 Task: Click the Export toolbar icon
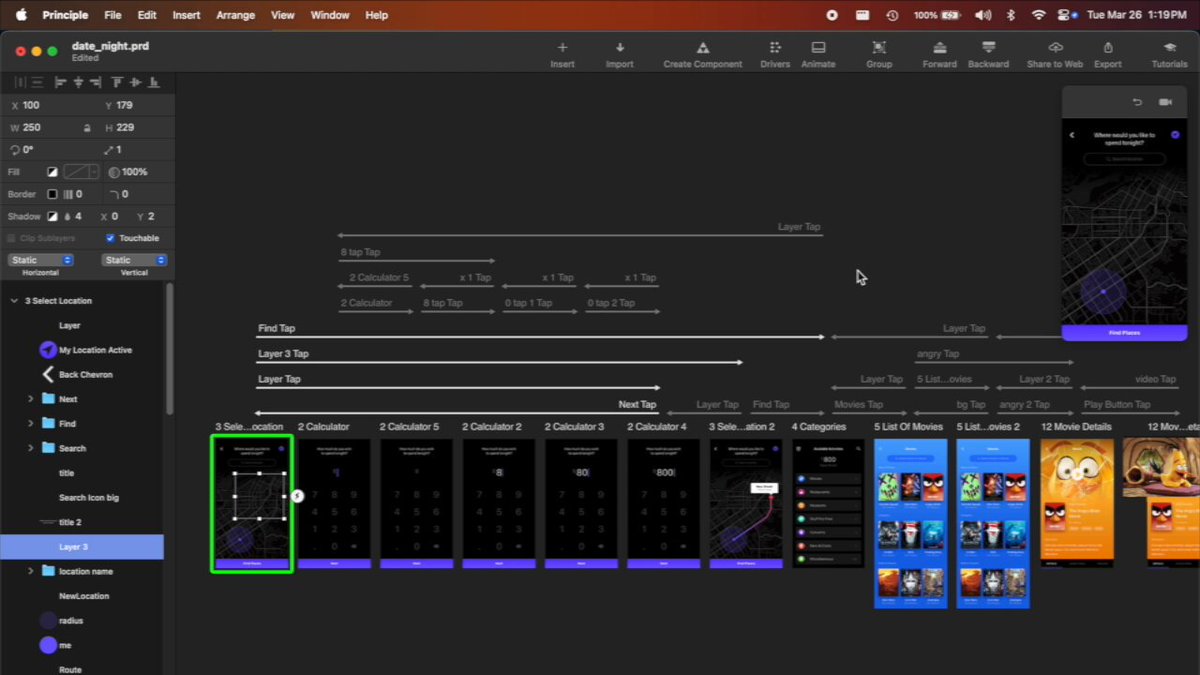[1107, 54]
